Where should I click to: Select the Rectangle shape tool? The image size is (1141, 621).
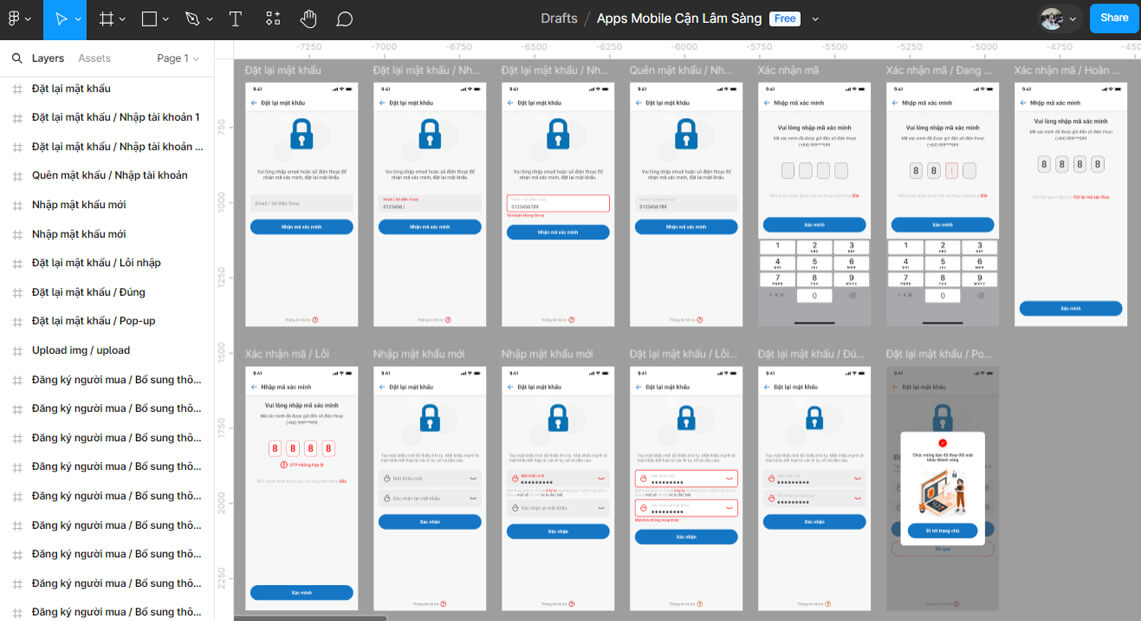pos(149,18)
